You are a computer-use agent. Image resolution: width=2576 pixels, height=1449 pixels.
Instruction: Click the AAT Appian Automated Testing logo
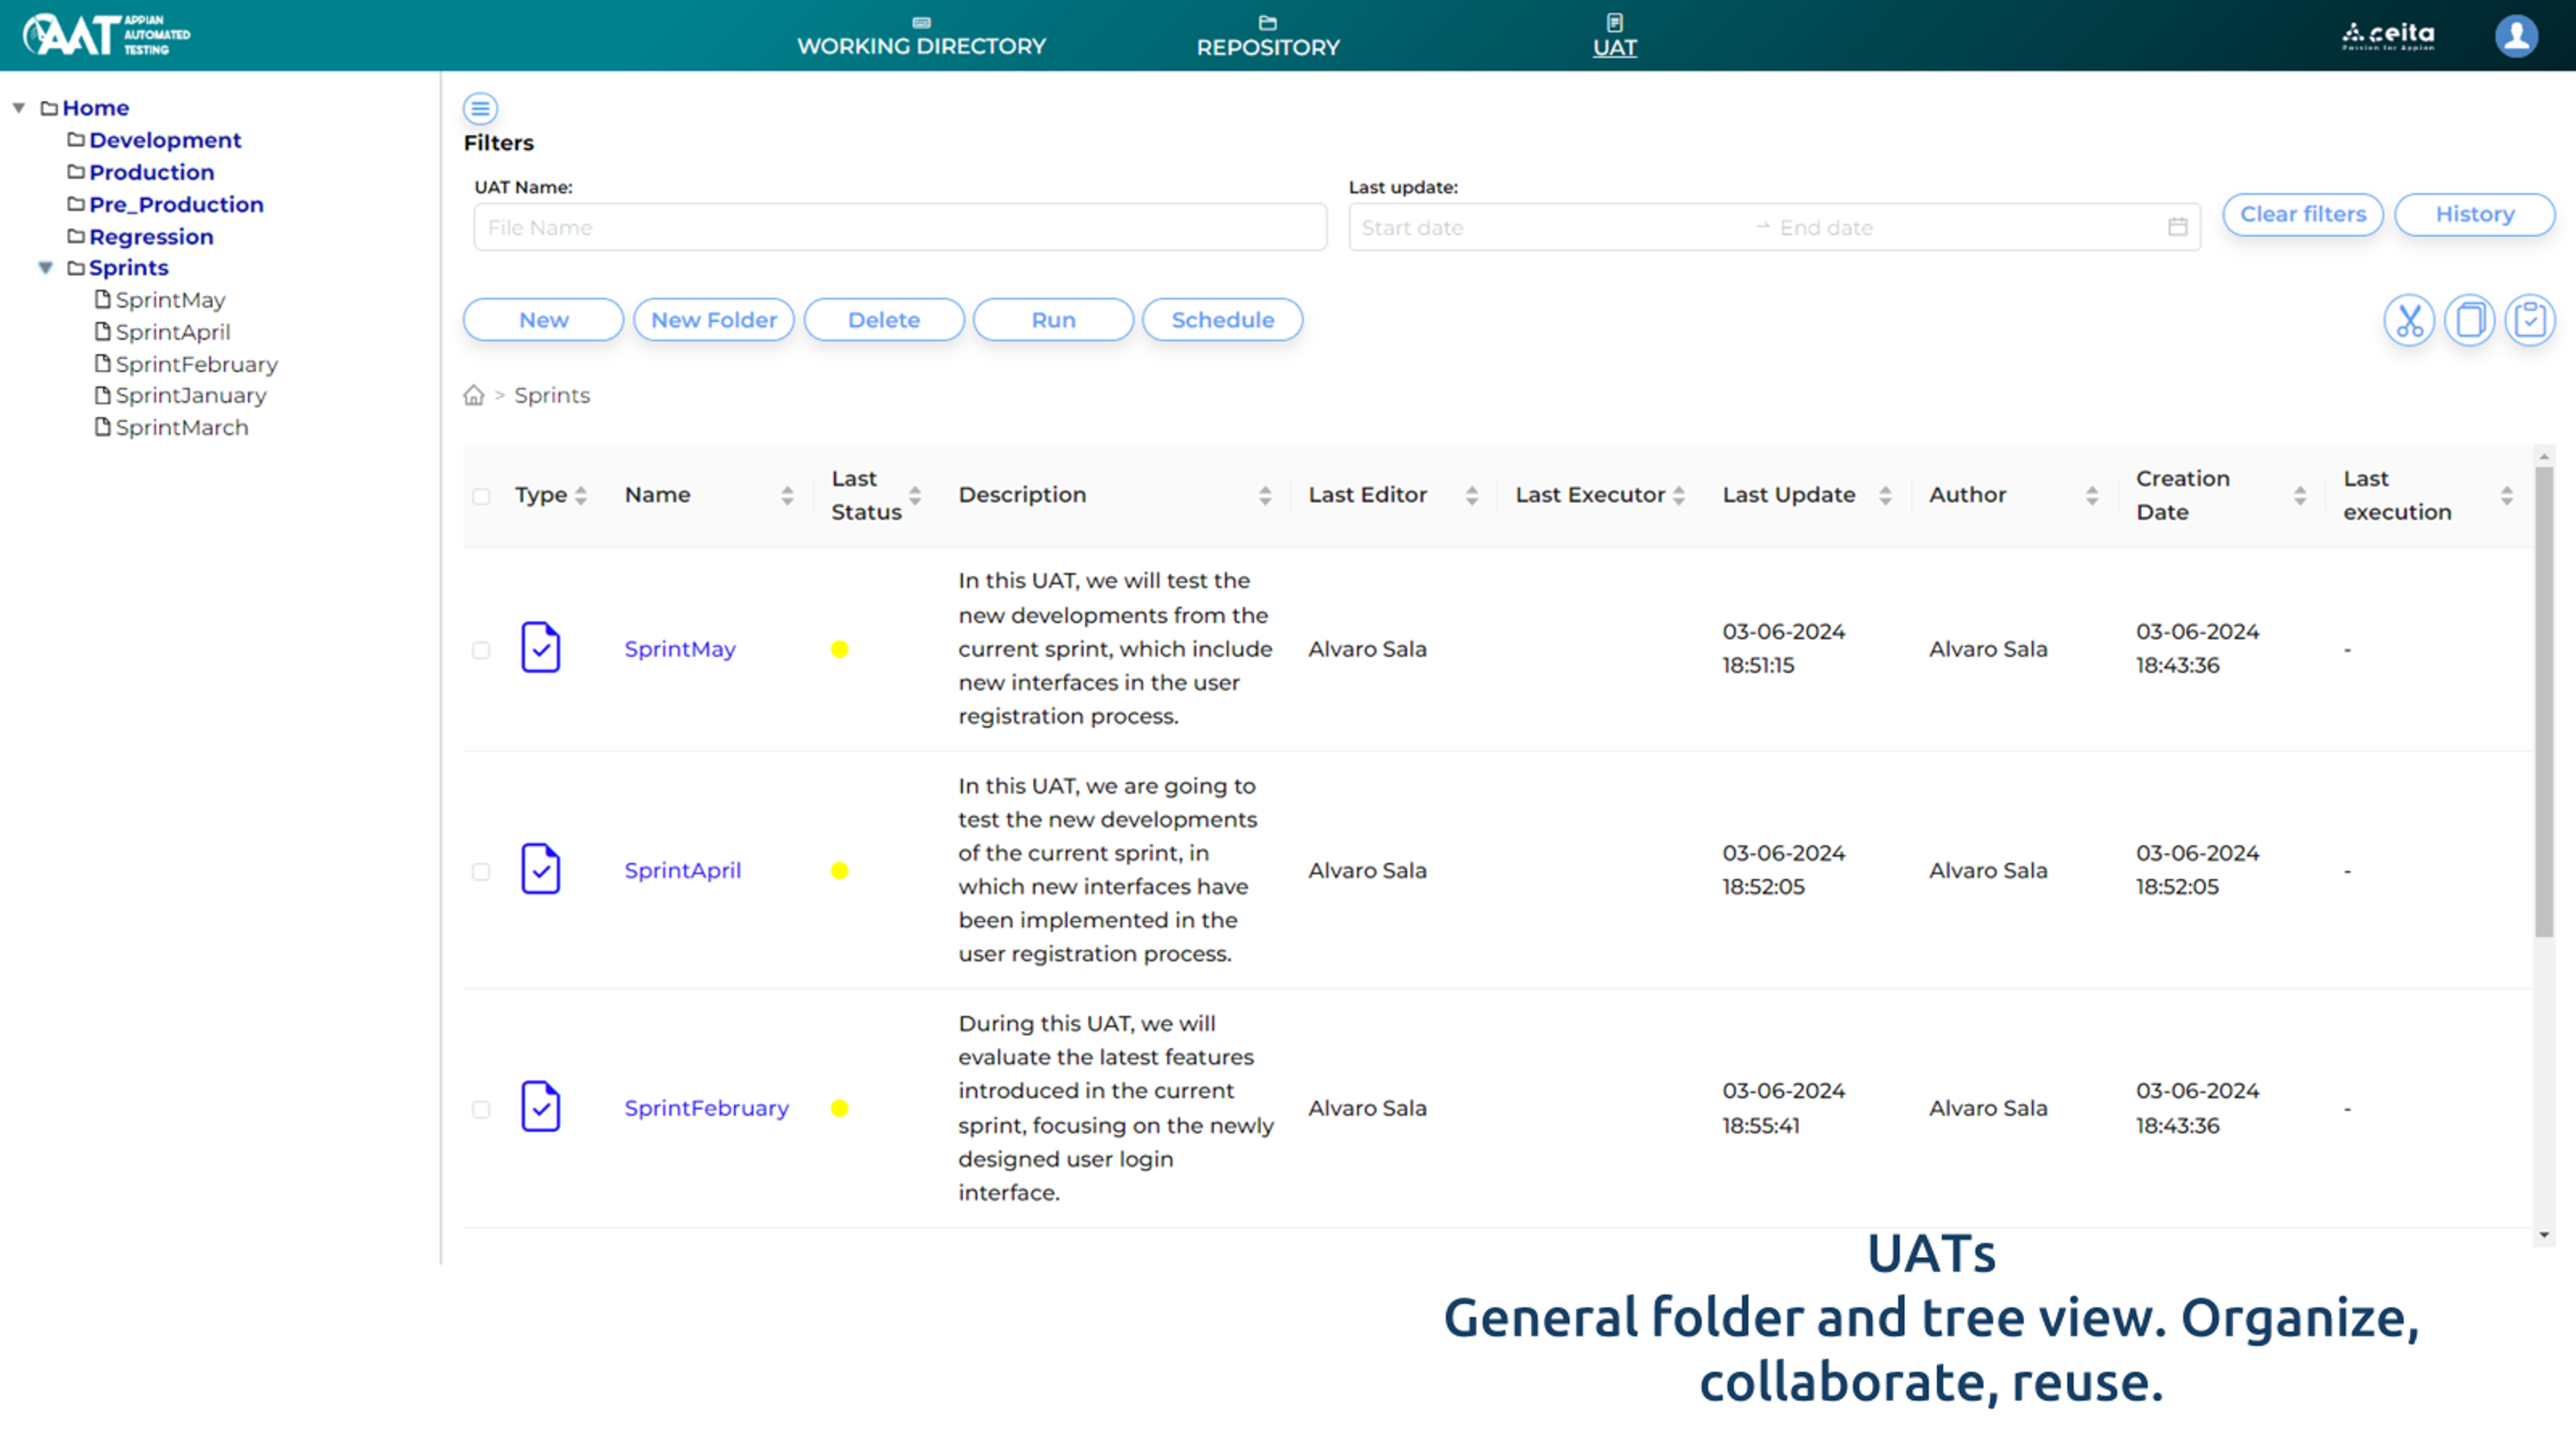[107, 35]
